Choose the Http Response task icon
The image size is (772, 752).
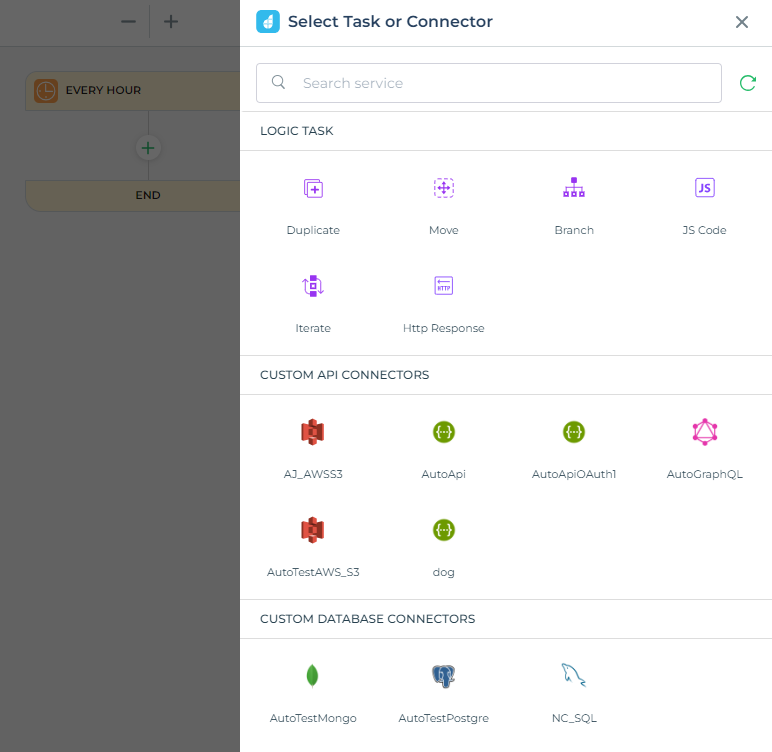444,286
